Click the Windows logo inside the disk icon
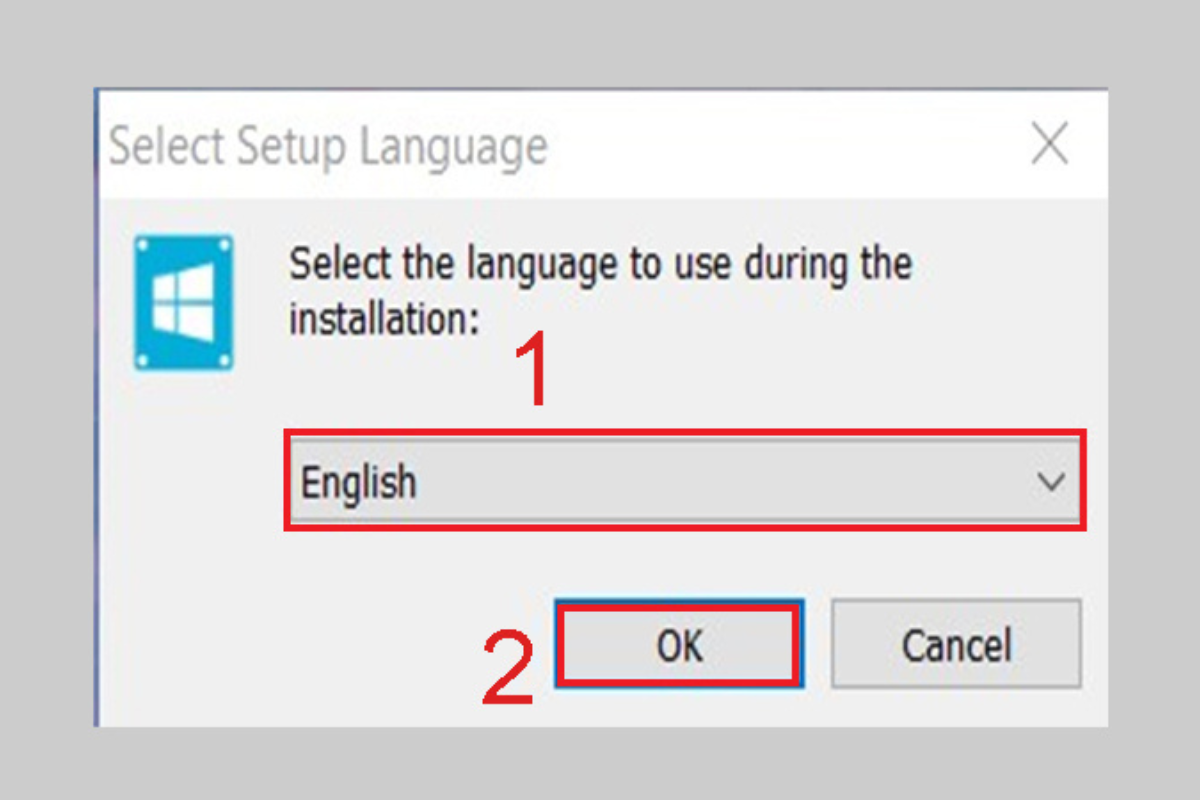Image resolution: width=1200 pixels, height=800 pixels. pyautogui.click(x=184, y=301)
